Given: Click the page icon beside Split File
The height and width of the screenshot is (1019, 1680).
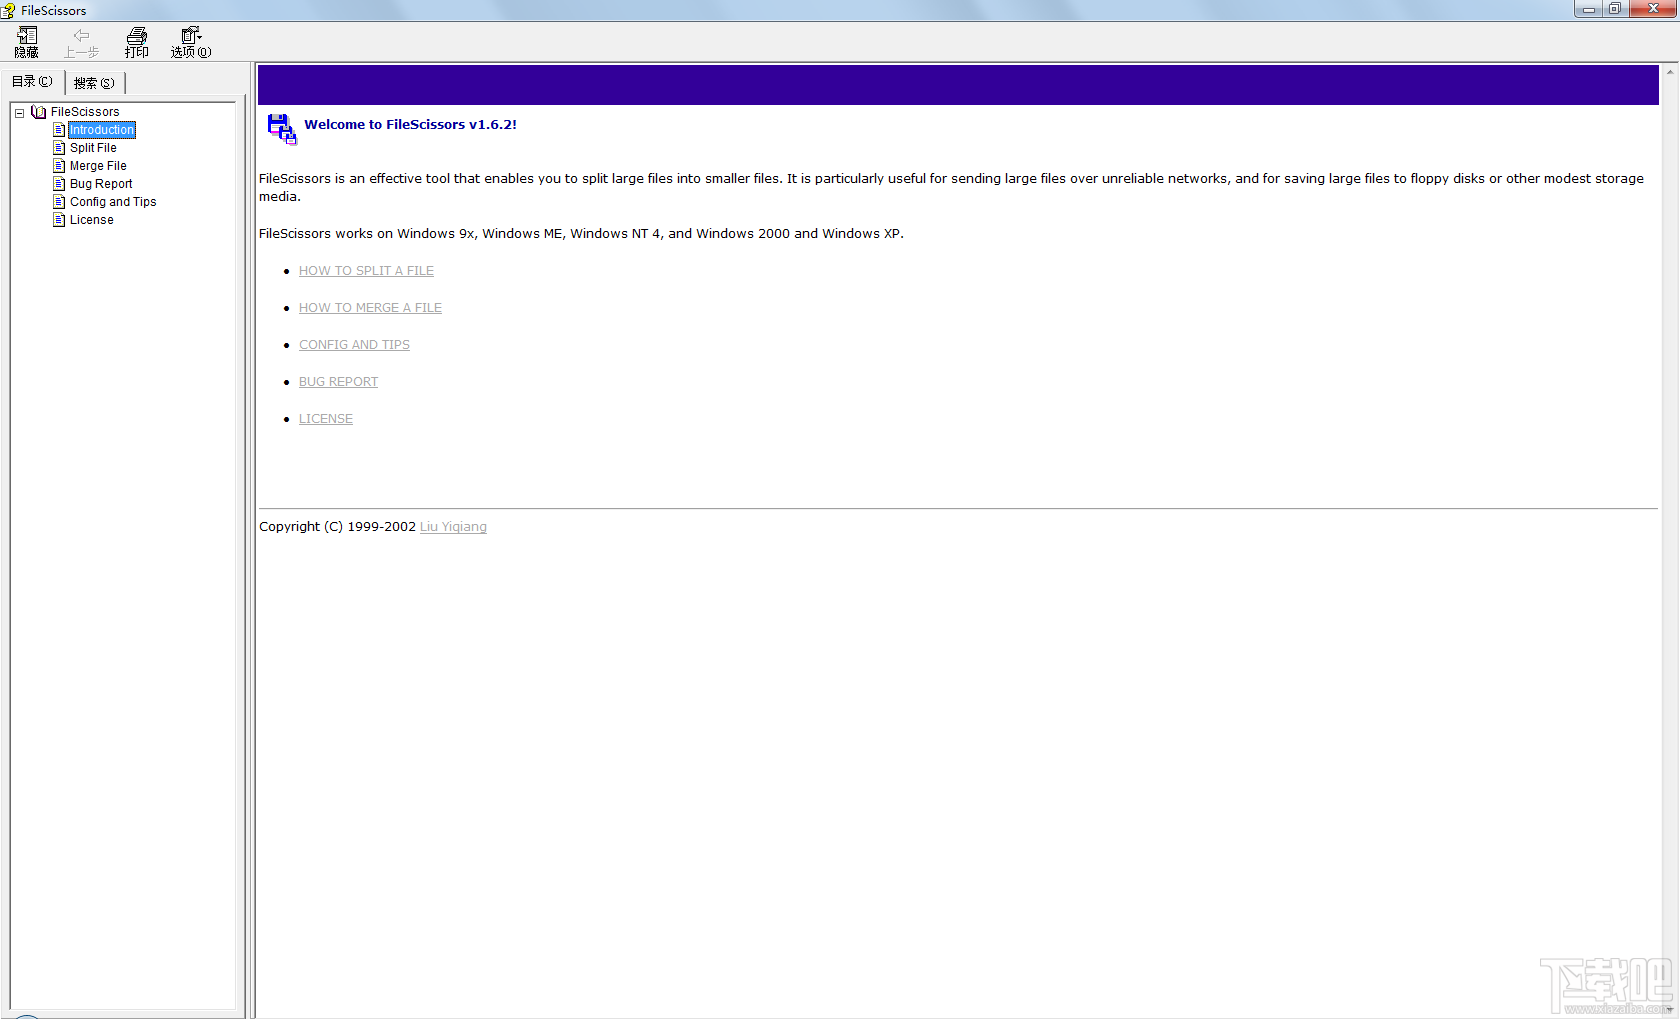Looking at the screenshot, I should click(x=59, y=148).
